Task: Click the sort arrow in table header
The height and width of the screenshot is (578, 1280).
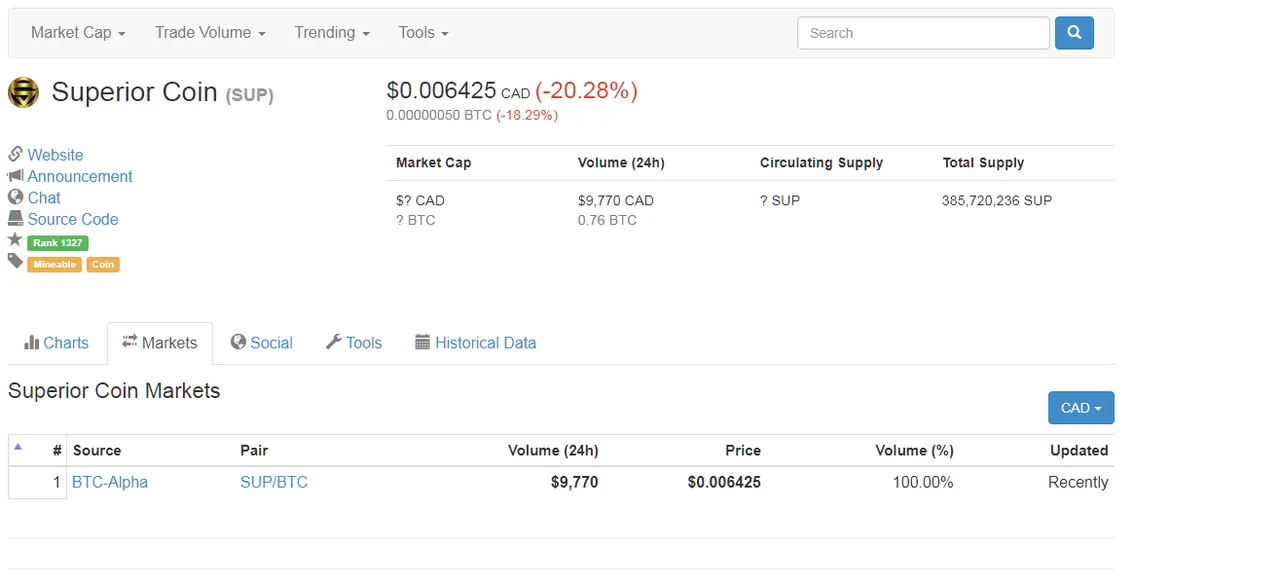Action: click(x=18, y=447)
